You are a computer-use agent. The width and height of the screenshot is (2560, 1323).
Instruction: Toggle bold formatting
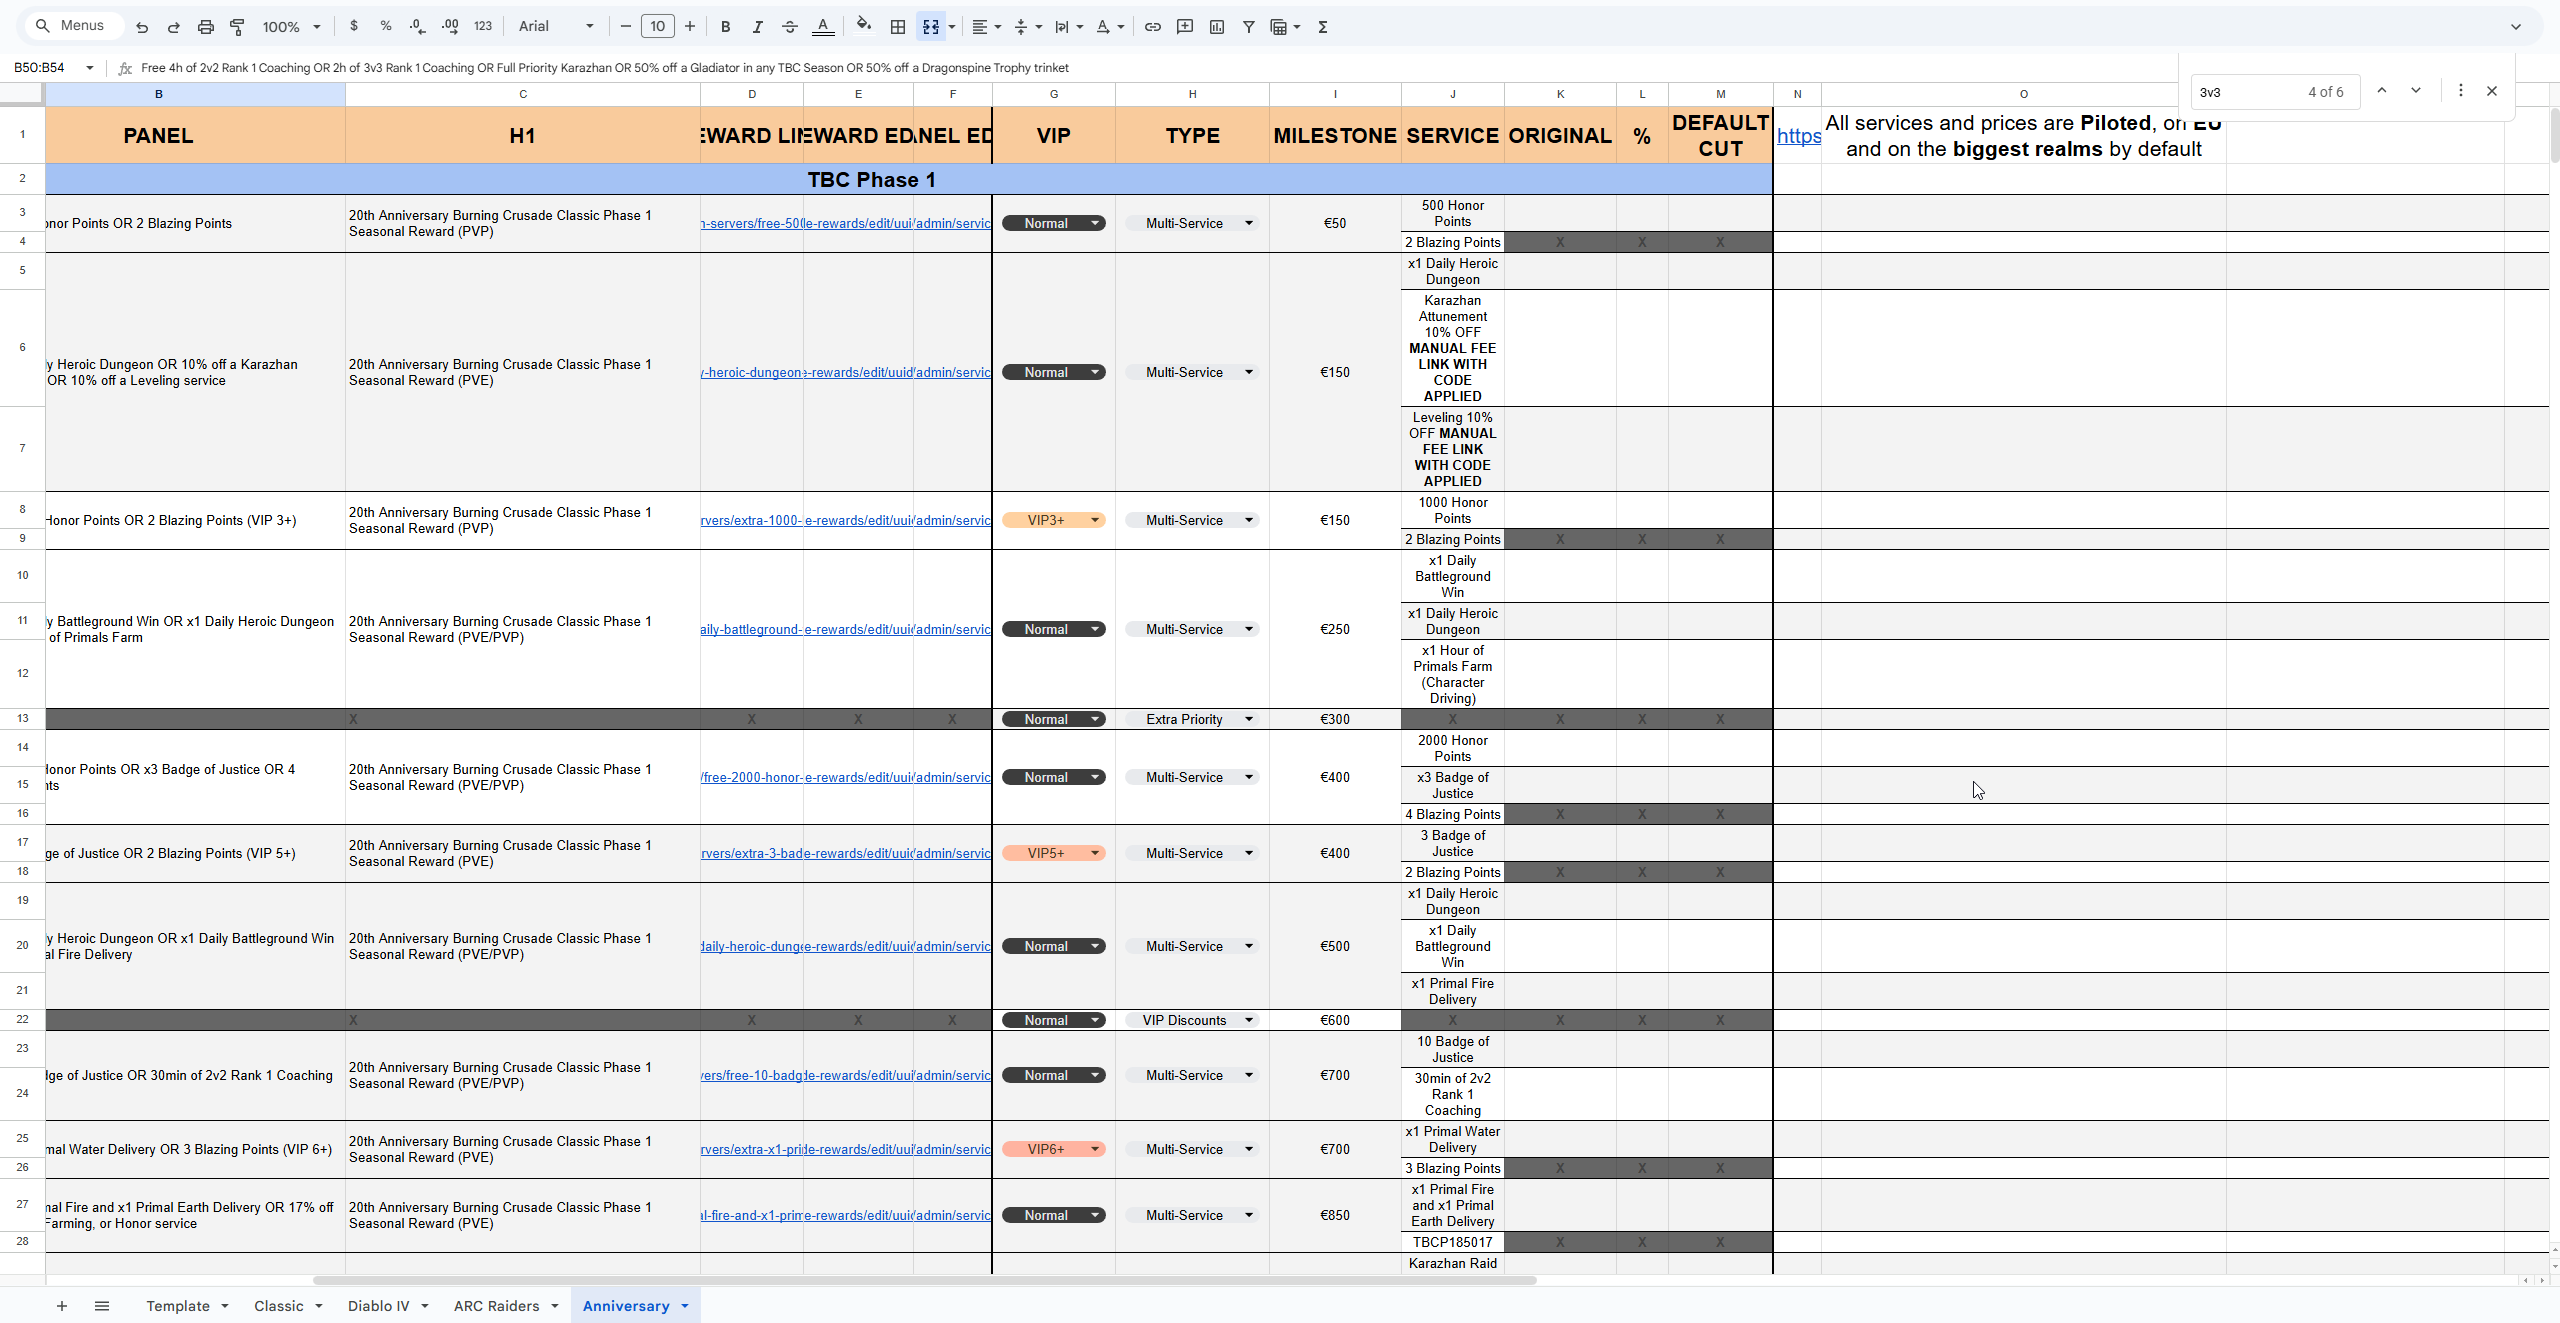point(725,27)
